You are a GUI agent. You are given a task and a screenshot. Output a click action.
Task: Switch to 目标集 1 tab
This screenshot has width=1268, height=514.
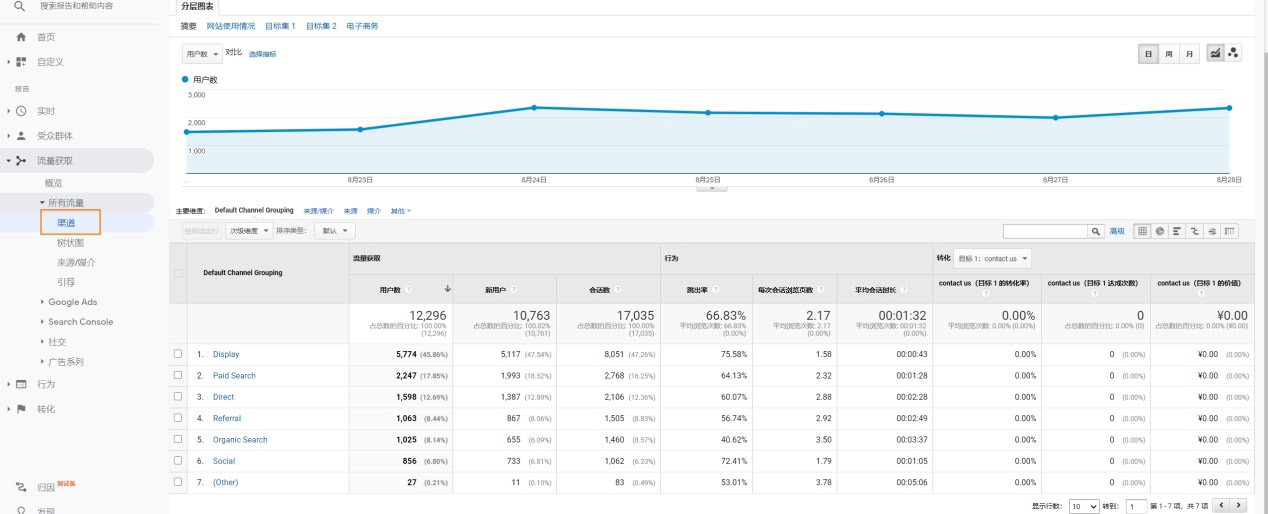pos(280,26)
